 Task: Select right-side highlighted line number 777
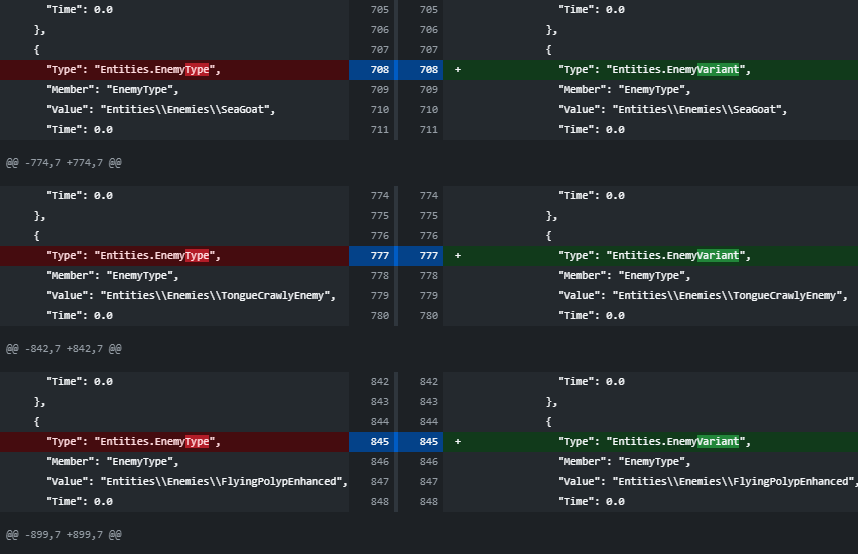[x=429, y=256]
